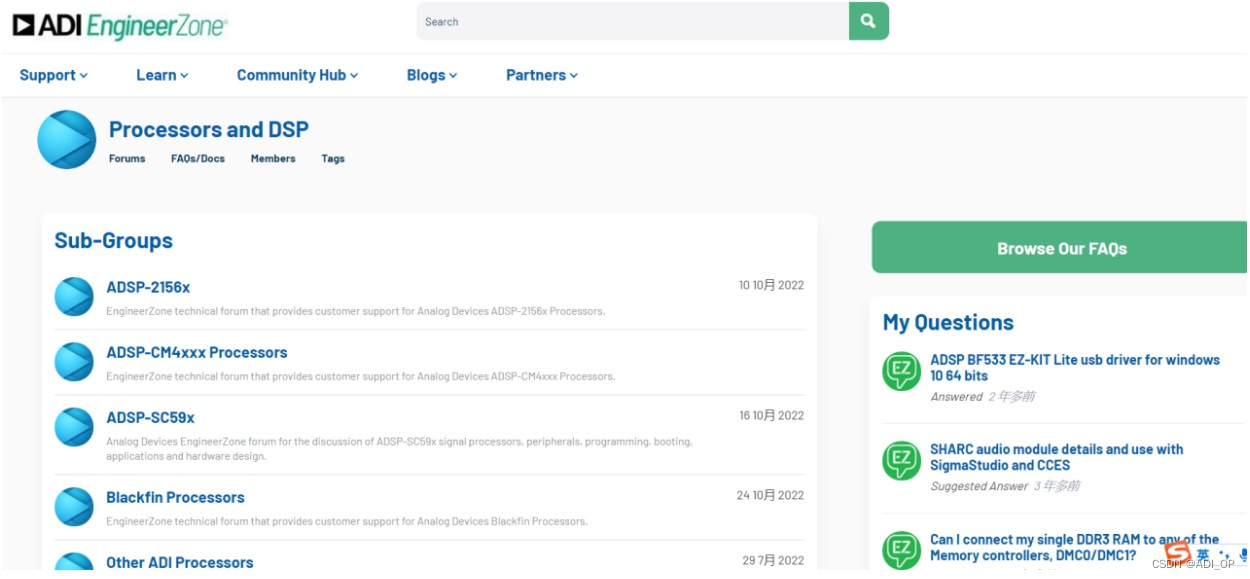
Task: Switch to the FAQs/Docs tab
Action: coord(198,158)
